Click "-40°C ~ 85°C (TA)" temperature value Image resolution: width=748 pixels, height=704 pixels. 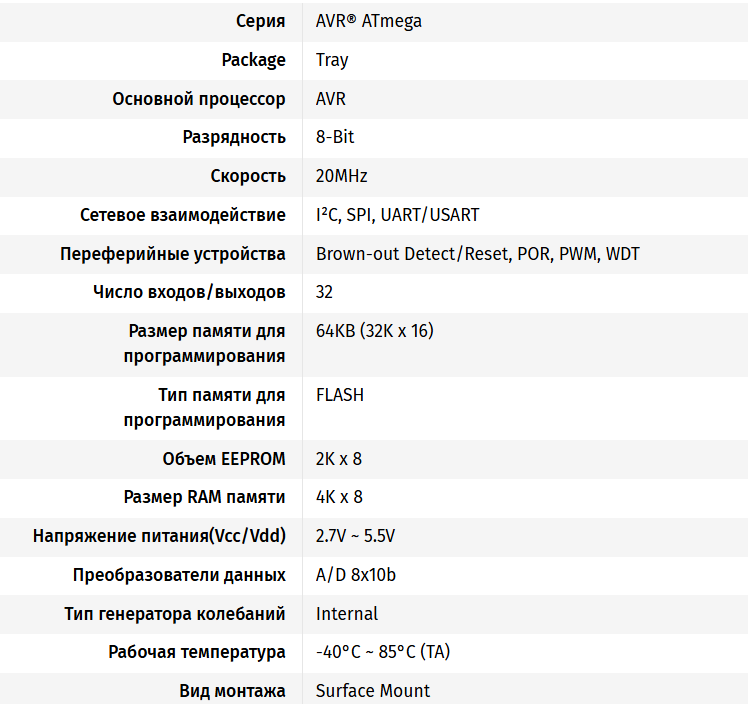[383, 652]
